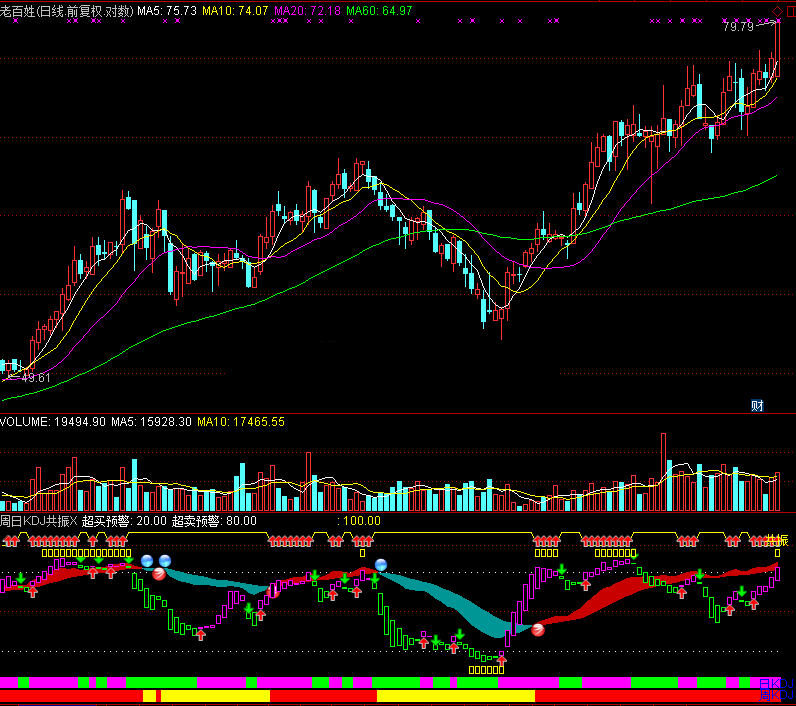
Task: Open the 周日KDJ共振X indicator title
Action: click(38, 521)
